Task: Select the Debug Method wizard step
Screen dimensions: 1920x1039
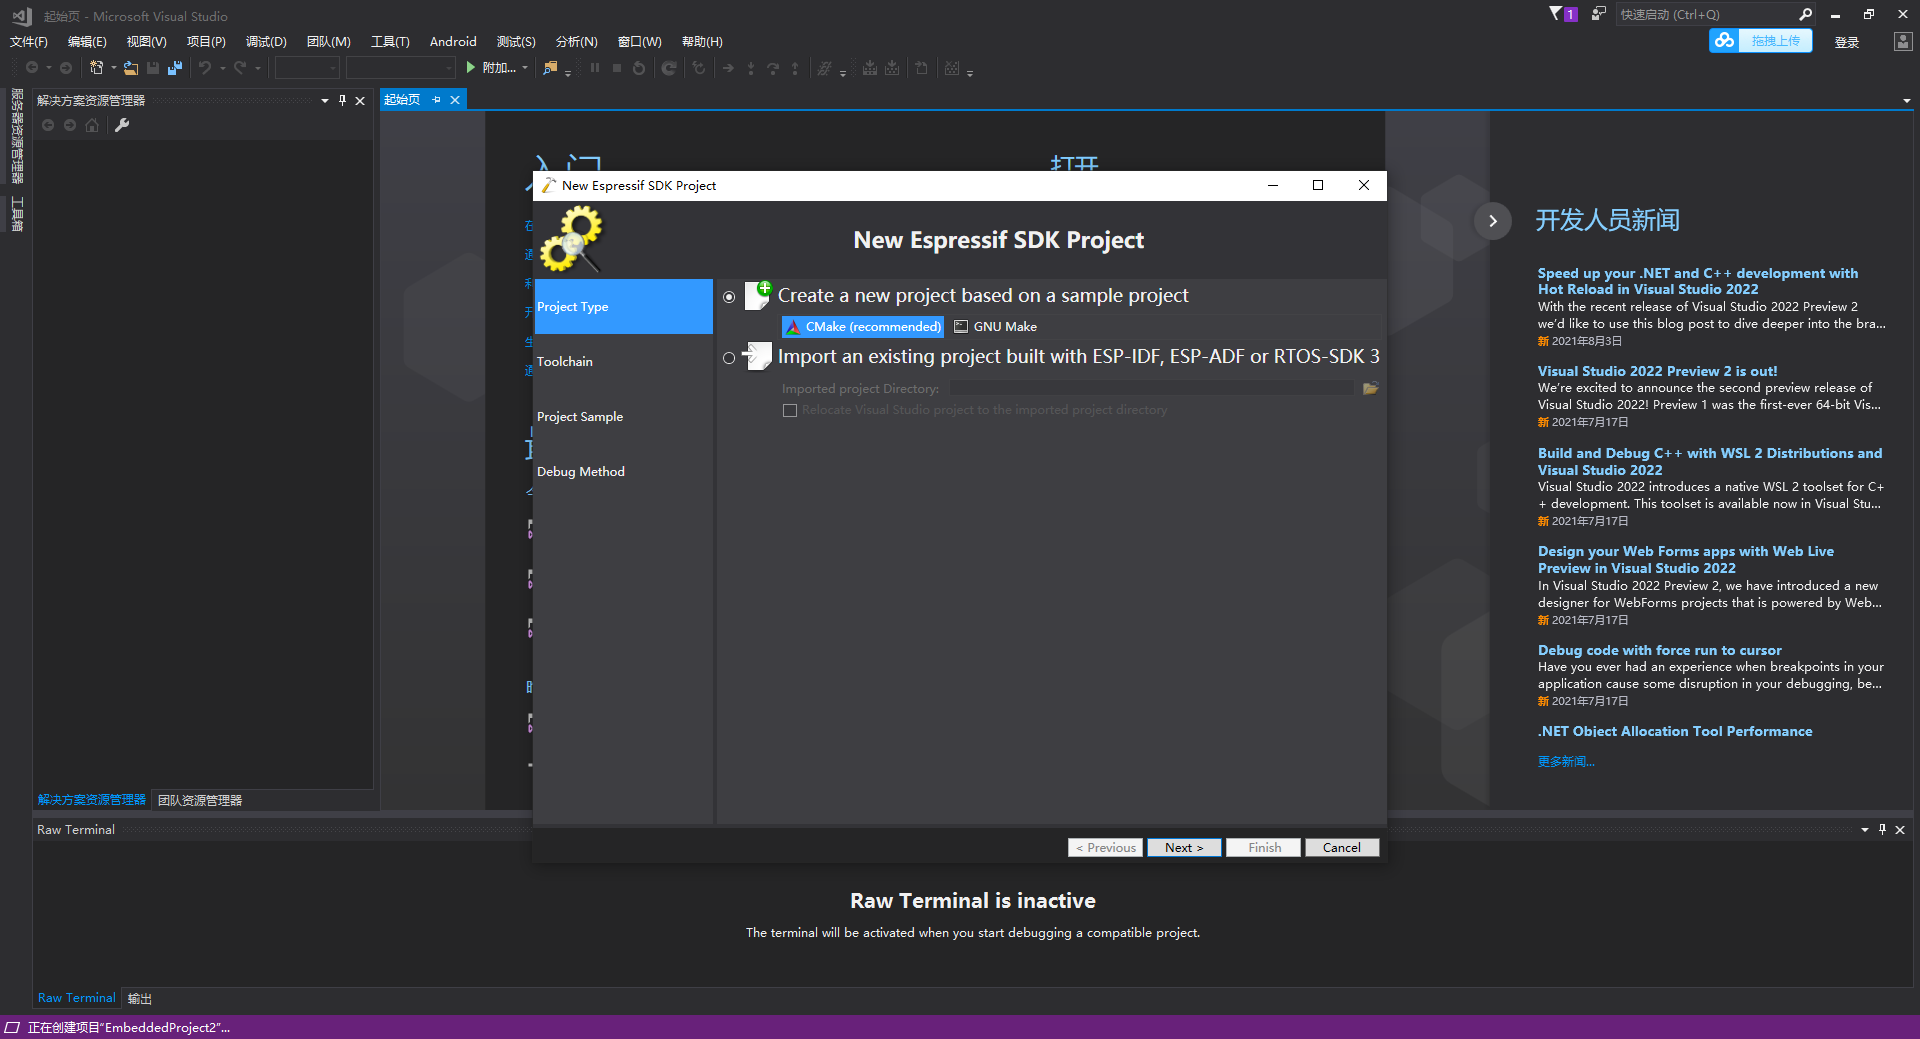Action: (623, 471)
